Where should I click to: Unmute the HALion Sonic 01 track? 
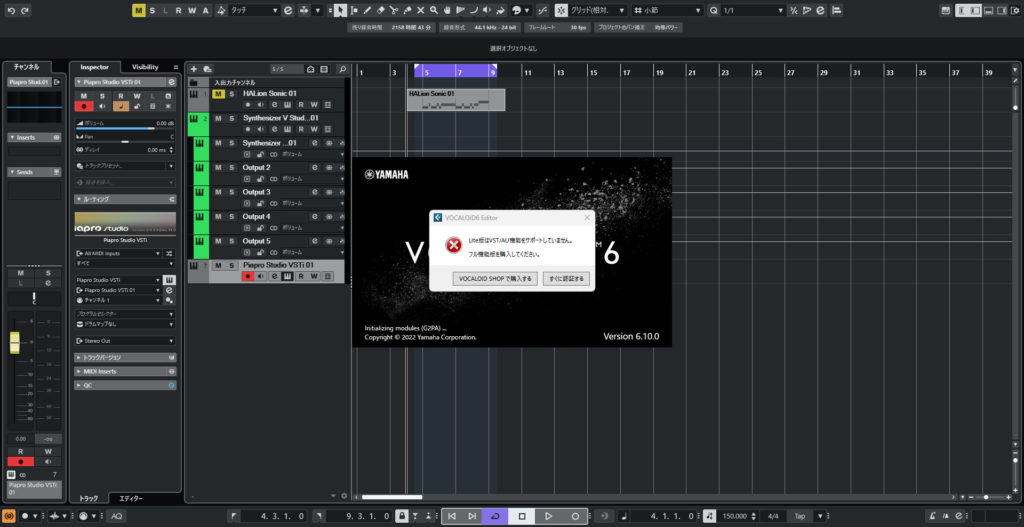pos(218,94)
